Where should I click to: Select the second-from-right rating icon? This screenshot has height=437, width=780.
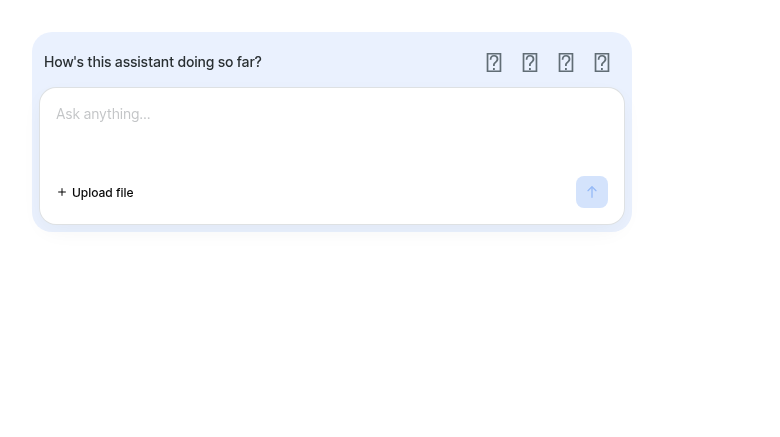[x=566, y=63]
